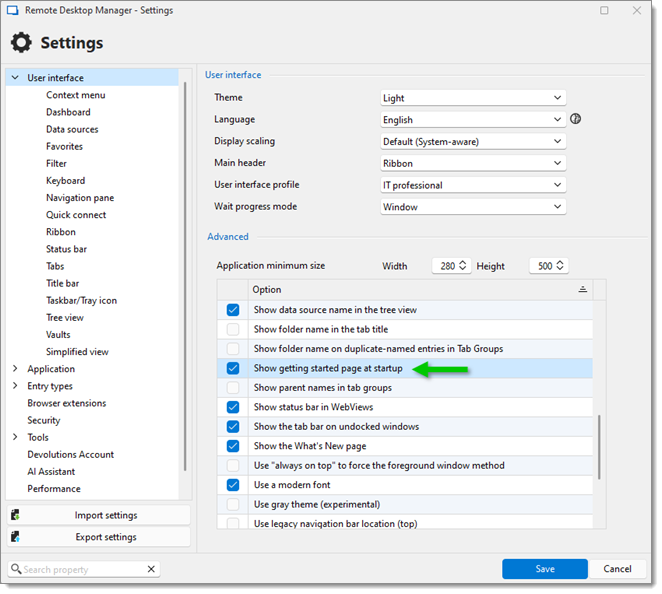
Task: Enable Show parent names in tab groups
Action: tap(233, 388)
